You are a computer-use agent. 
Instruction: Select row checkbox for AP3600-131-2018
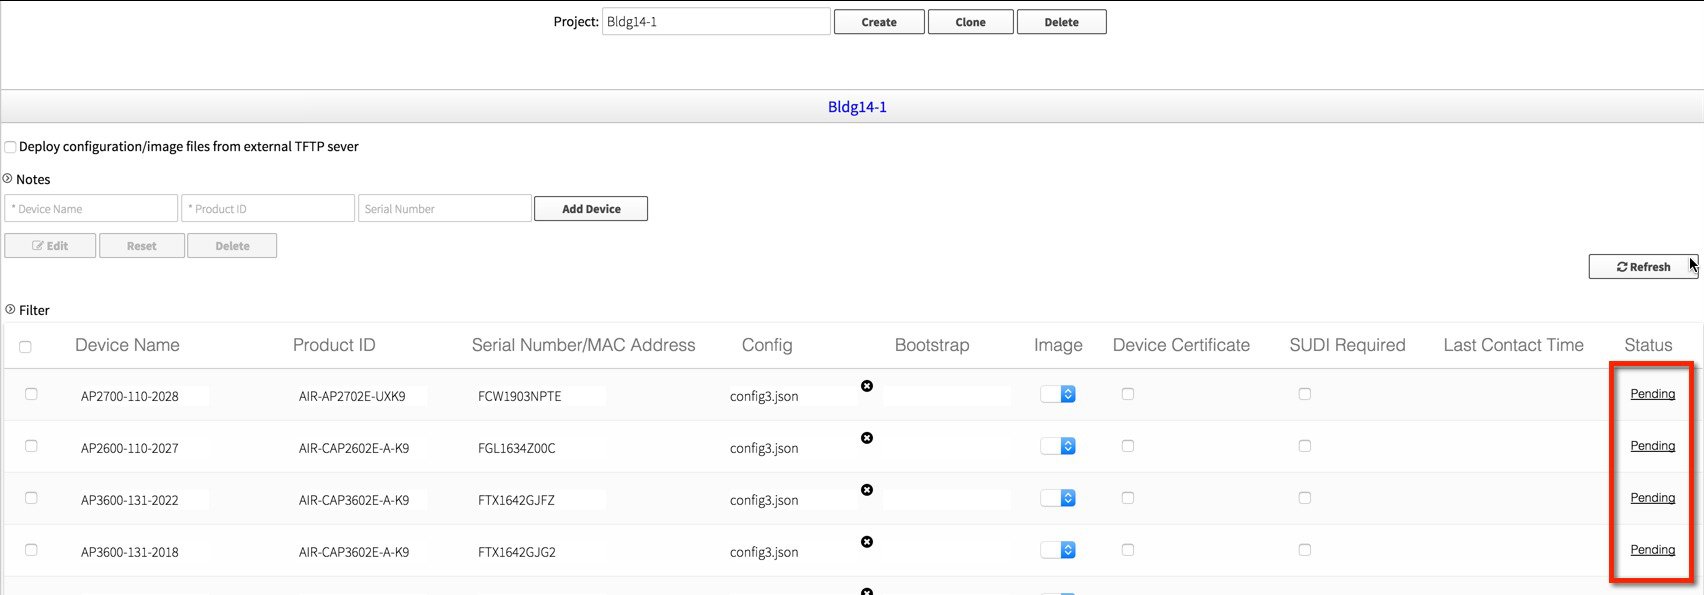(x=31, y=550)
